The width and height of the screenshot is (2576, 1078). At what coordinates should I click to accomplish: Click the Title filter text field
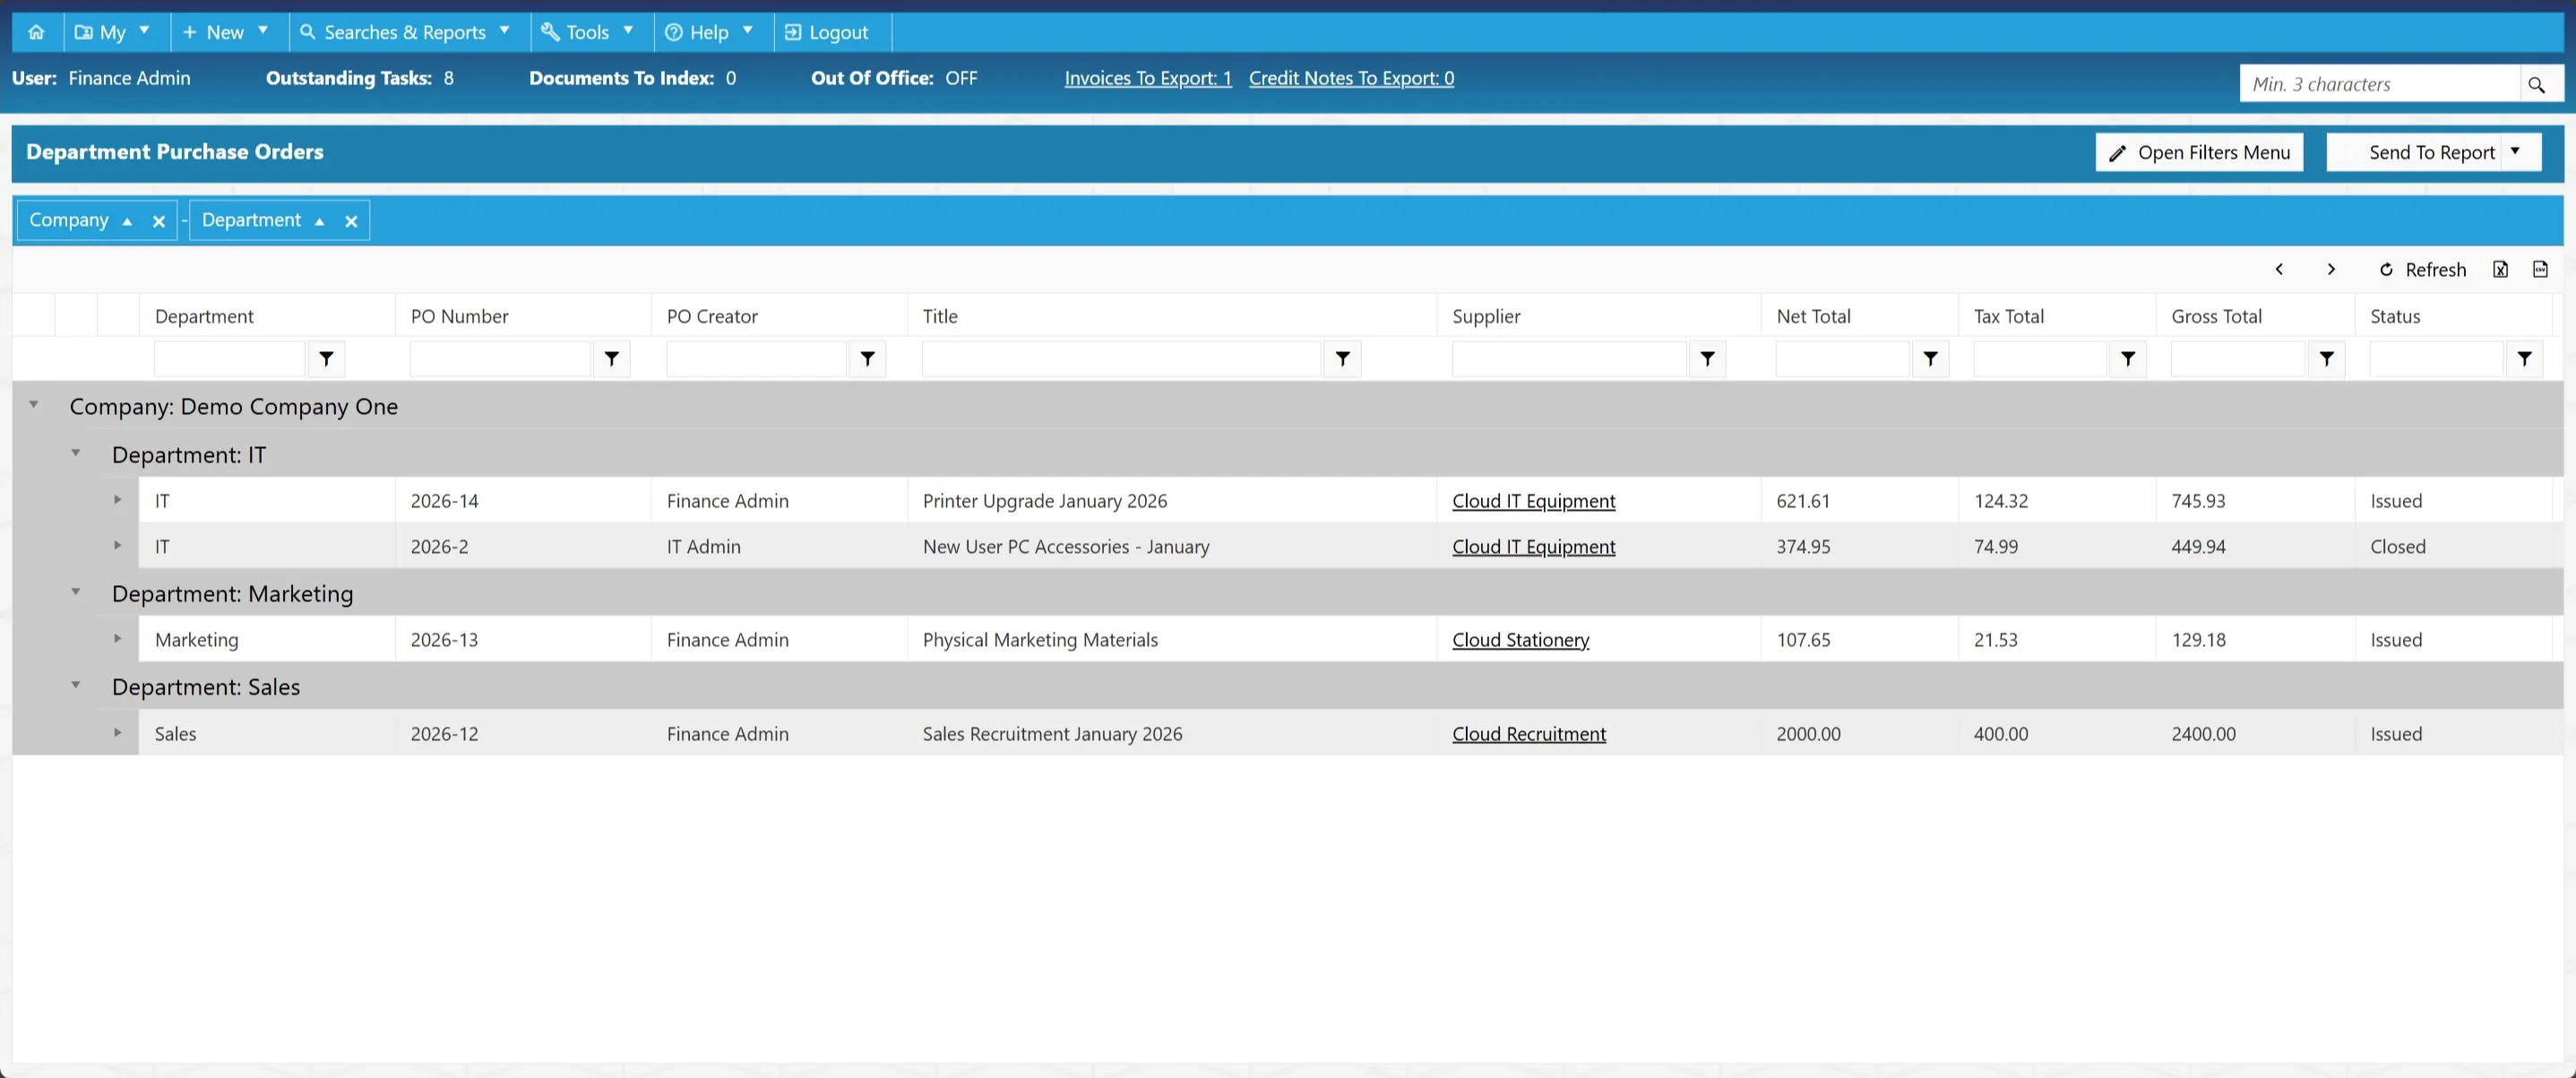1121,358
